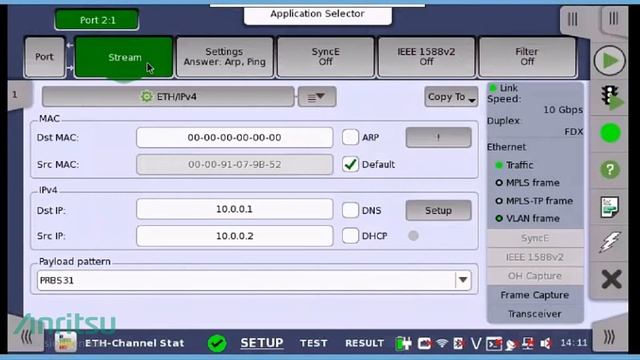Click the exclamation button next to ARP
This screenshot has width=640, height=360.
(x=438, y=137)
